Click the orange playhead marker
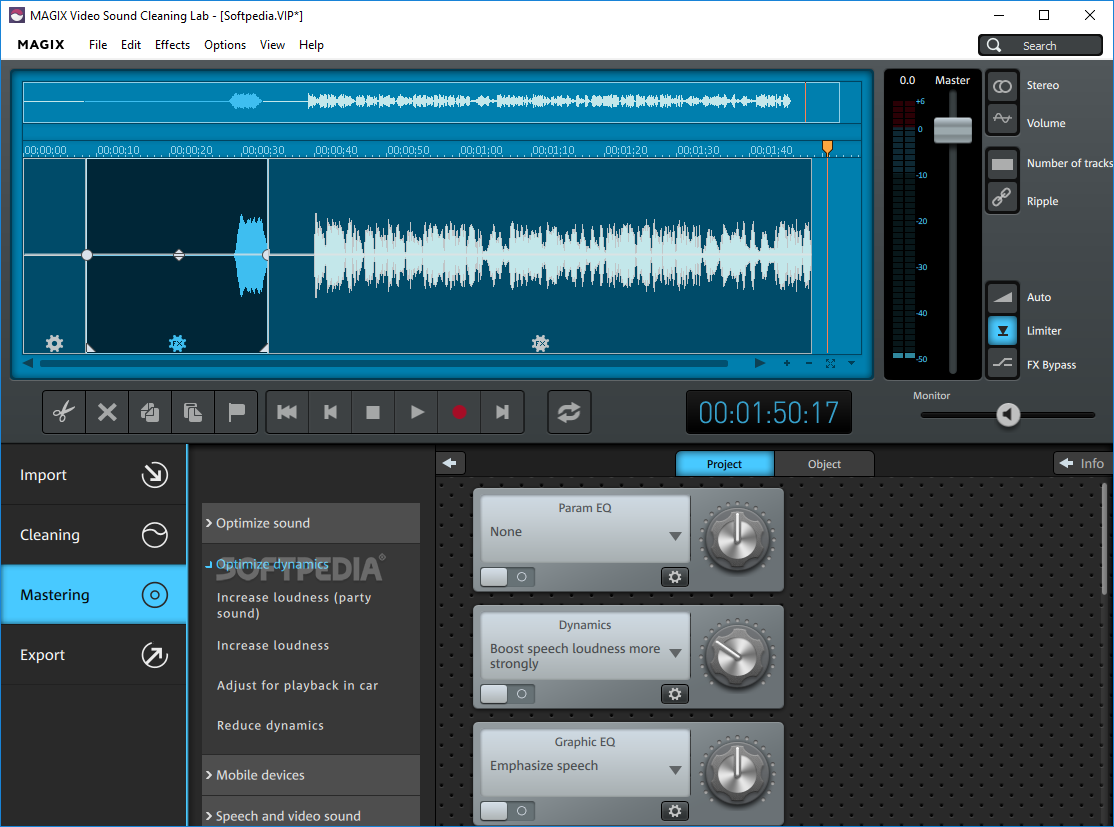1114x827 pixels. click(x=827, y=147)
